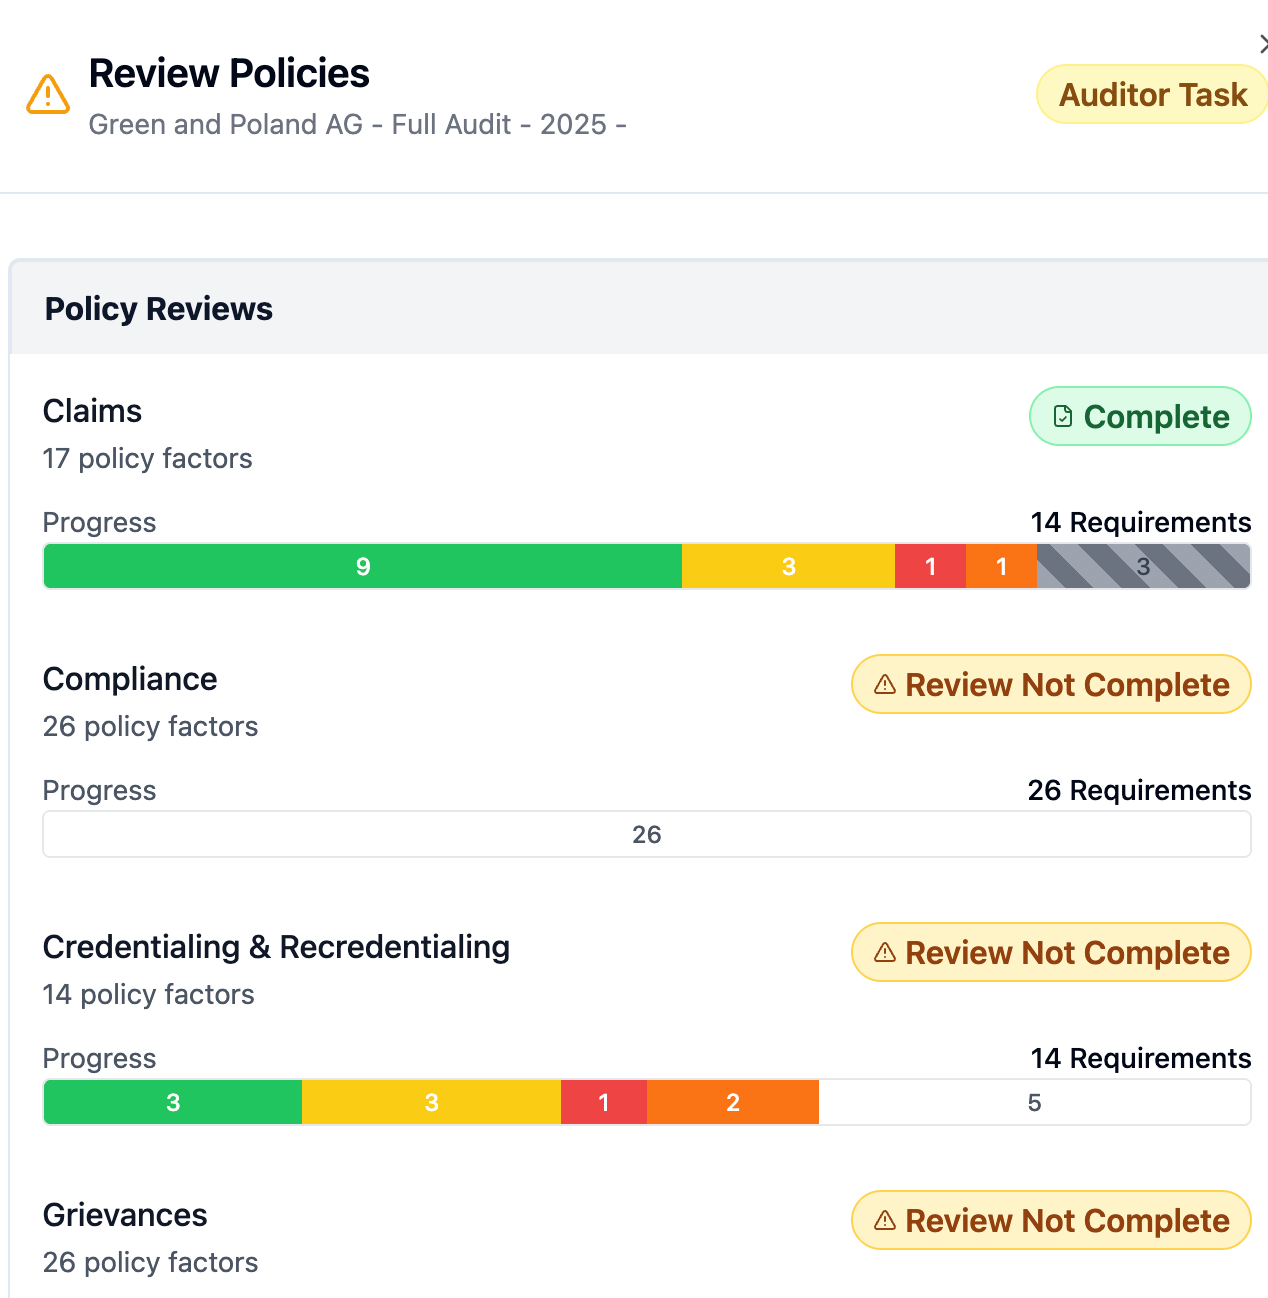Viewport: 1268px width, 1298px height.
Task: Click the warning icon on Grievances' Review Not Complete badge
Action: [x=884, y=1220]
